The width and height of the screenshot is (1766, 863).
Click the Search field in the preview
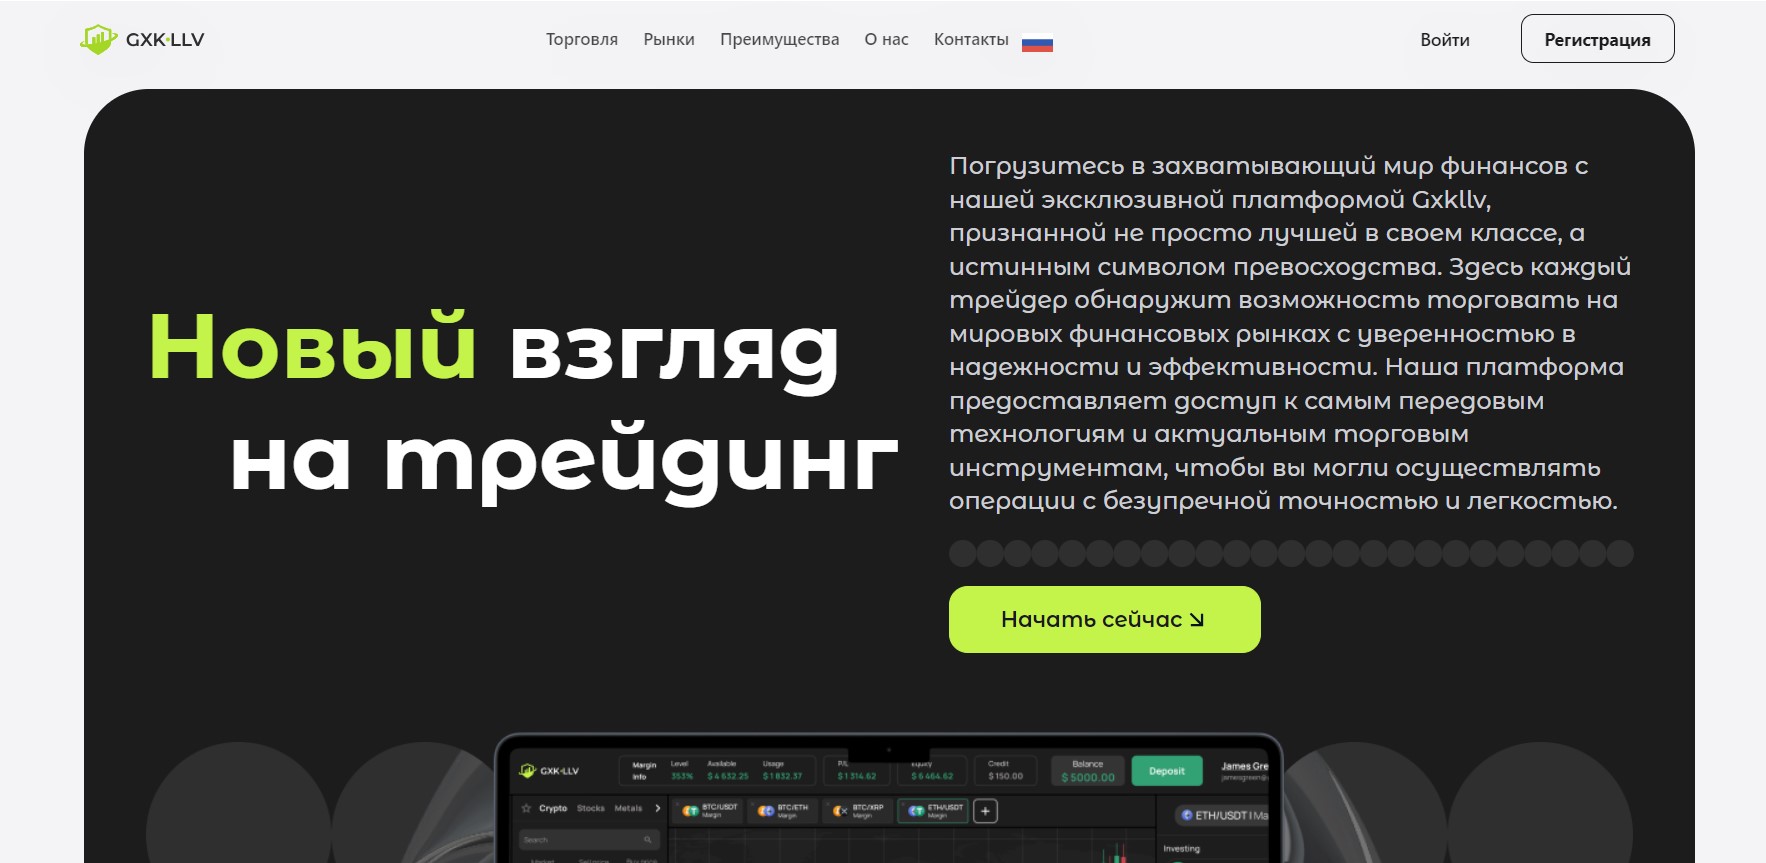click(589, 839)
